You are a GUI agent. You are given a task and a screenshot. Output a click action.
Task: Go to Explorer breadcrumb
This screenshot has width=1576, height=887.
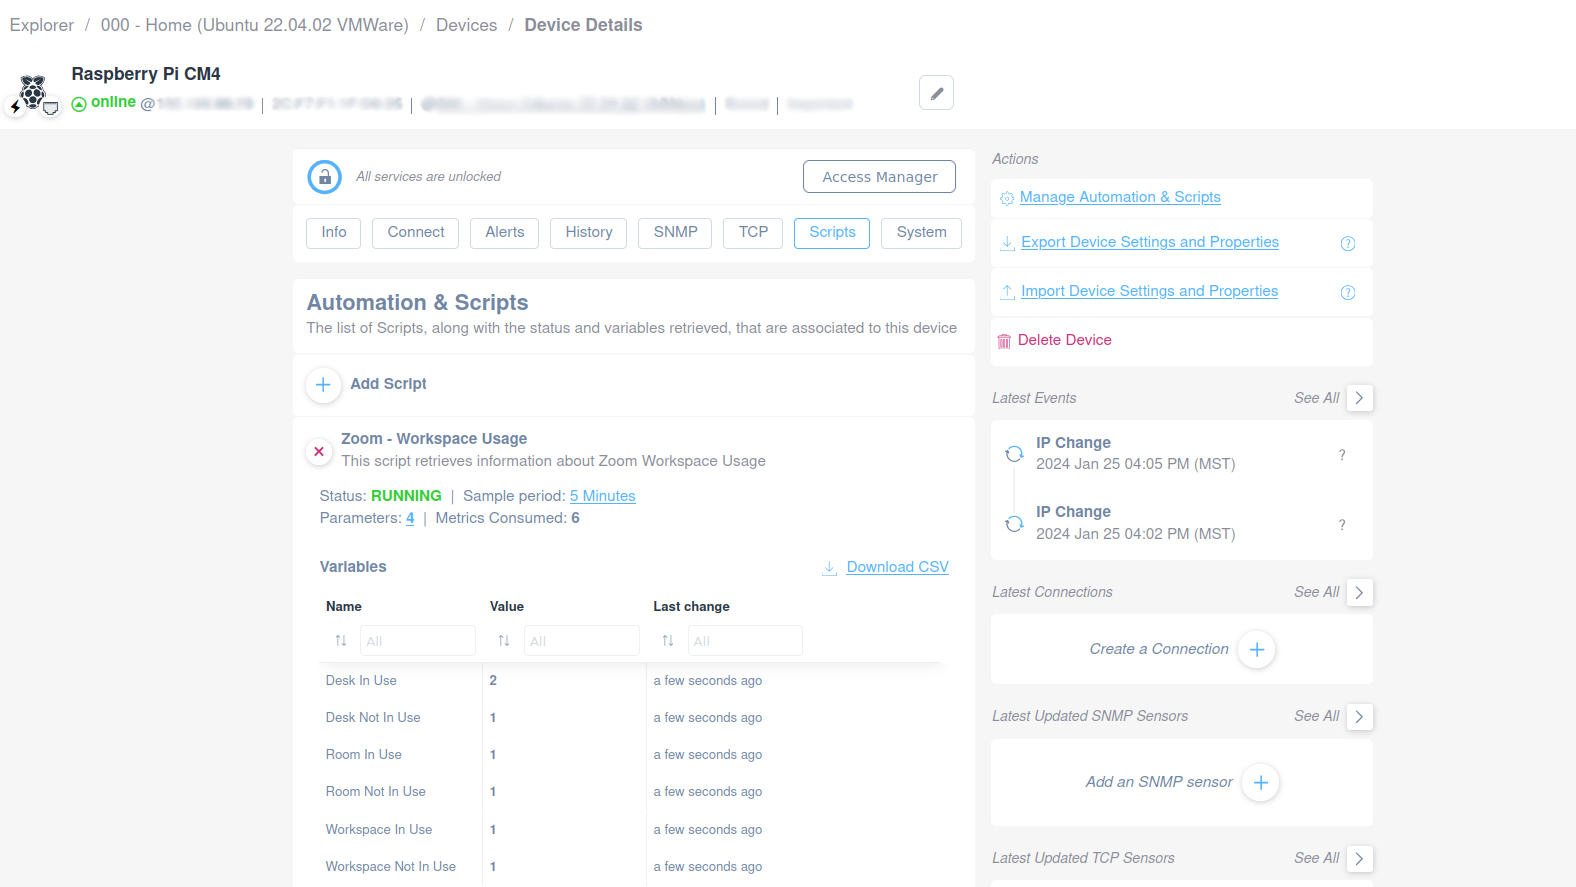coord(42,26)
